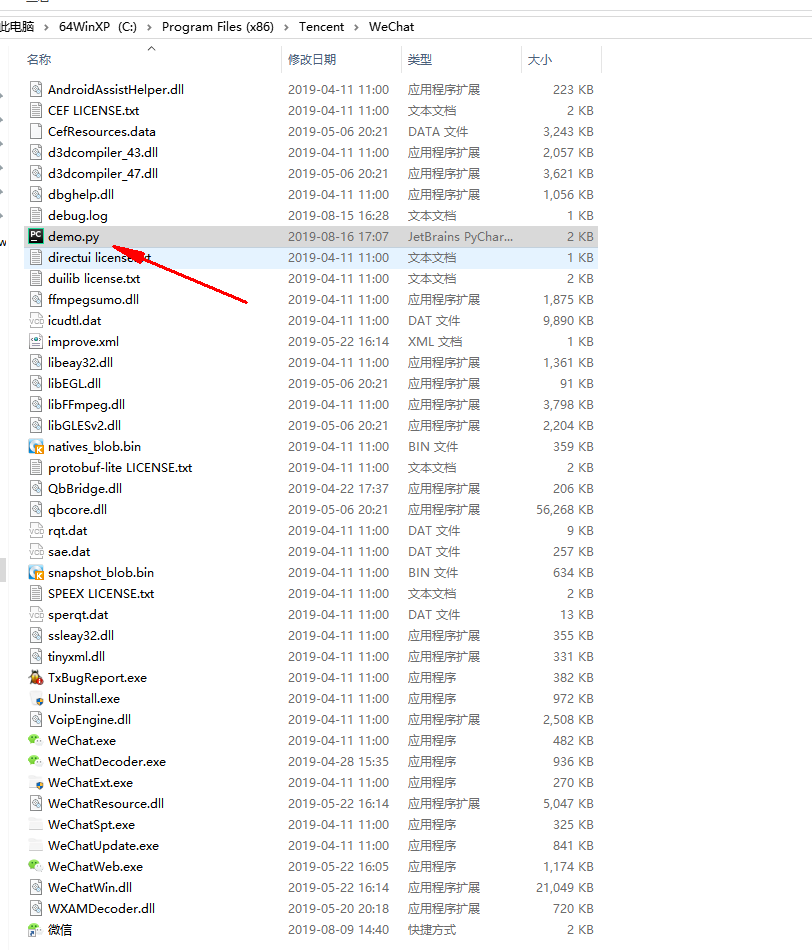
Task: Click the rqt.dat file icon
Action: pos(36,531)
